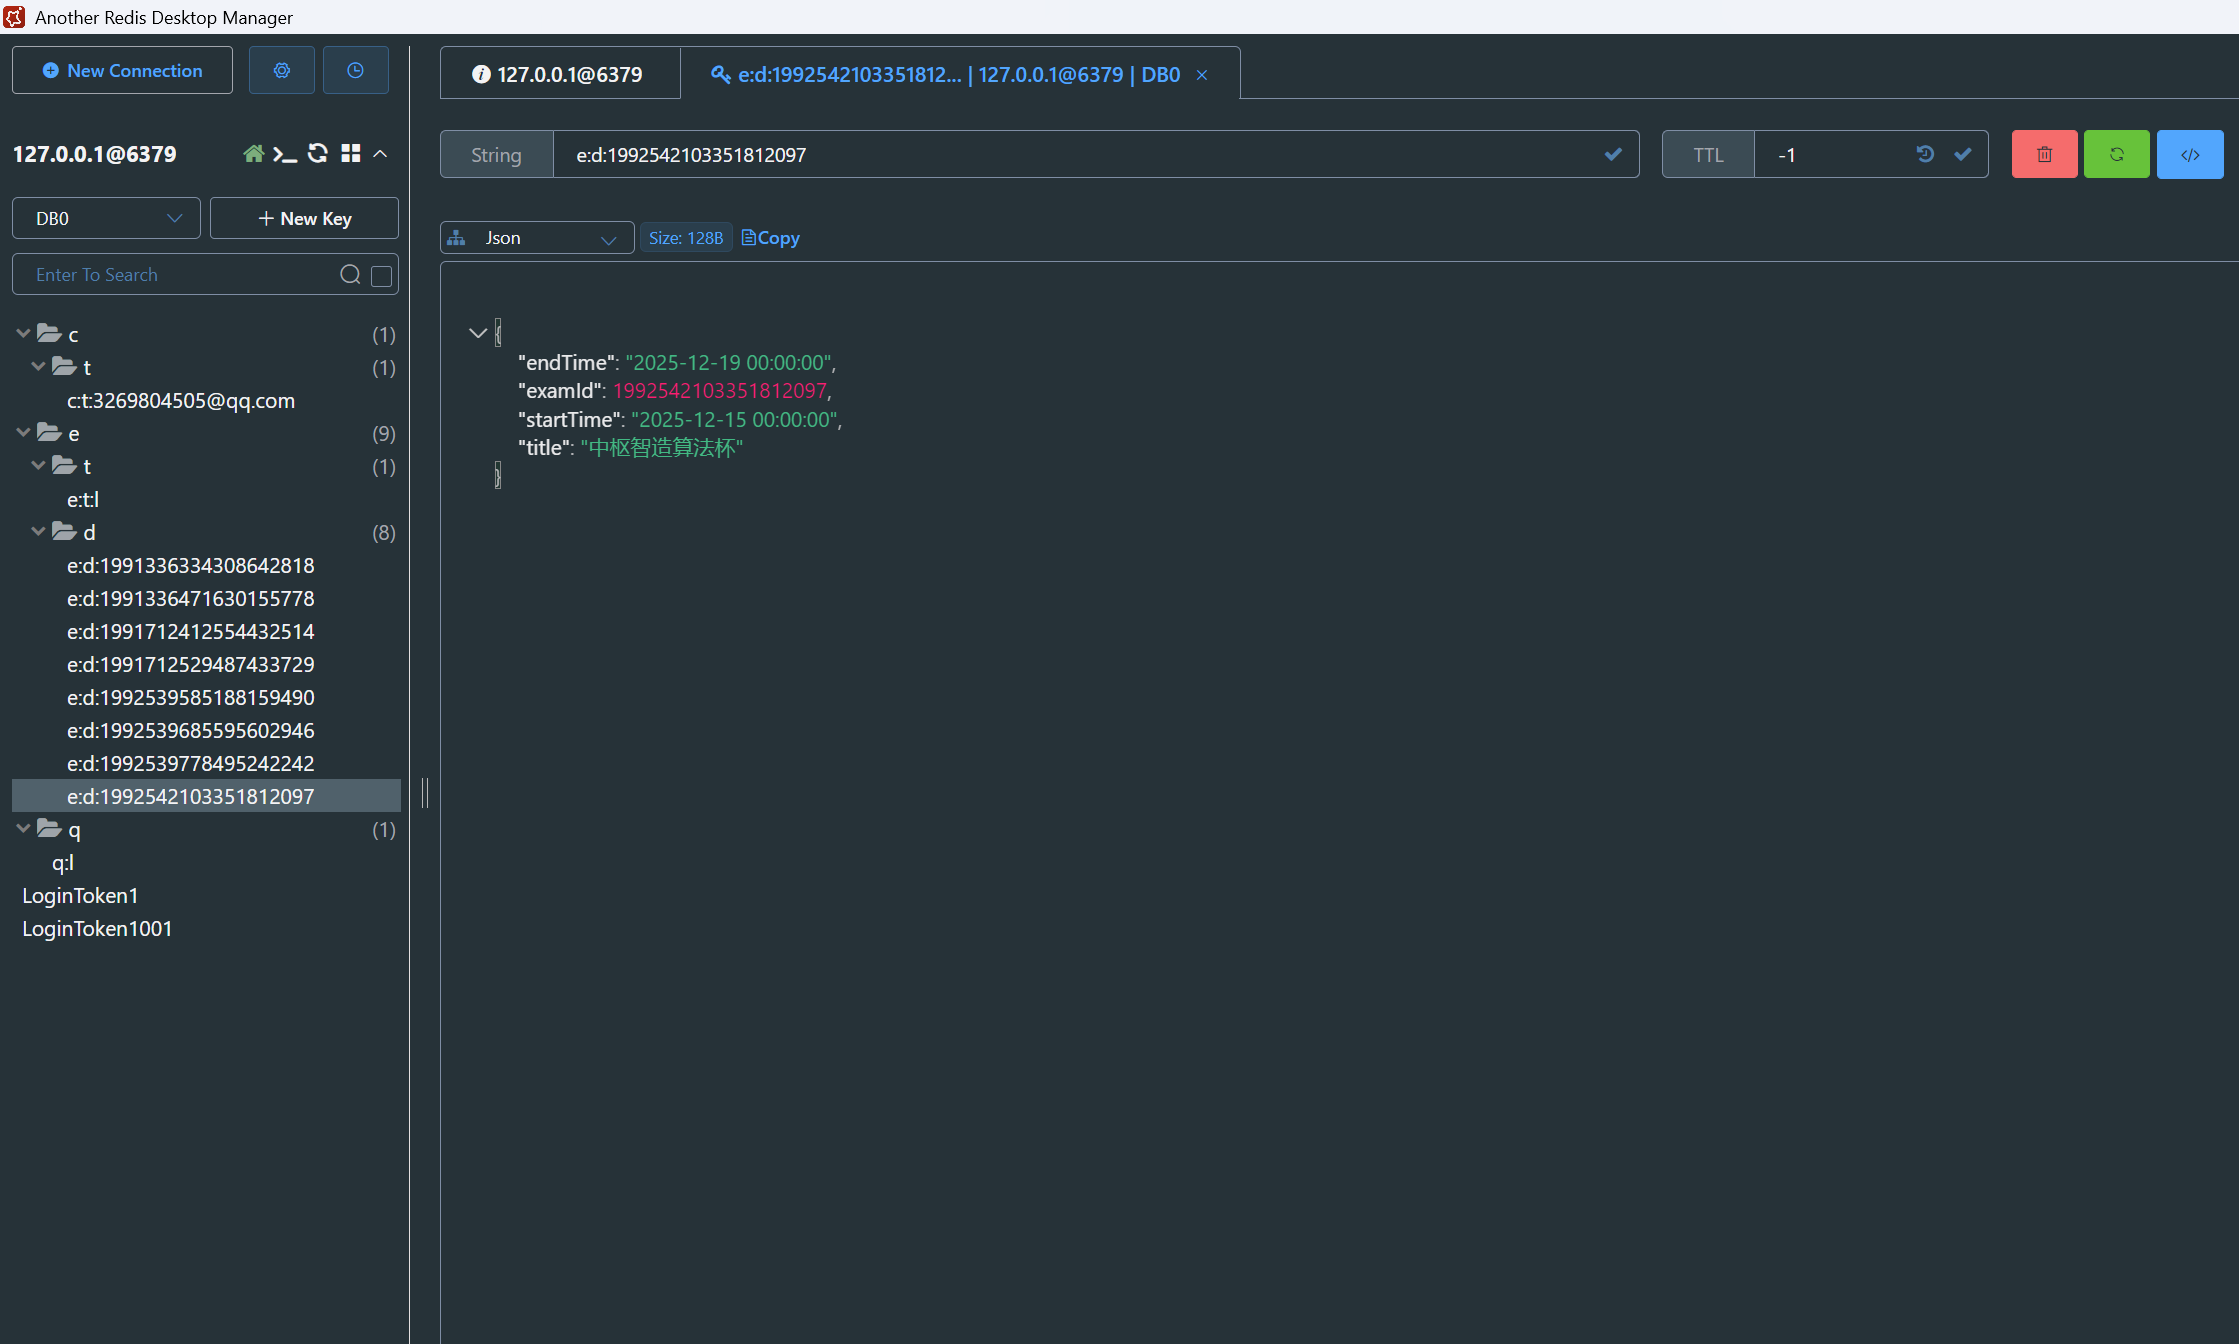Click the green home icon for connection

coord(254,154)
